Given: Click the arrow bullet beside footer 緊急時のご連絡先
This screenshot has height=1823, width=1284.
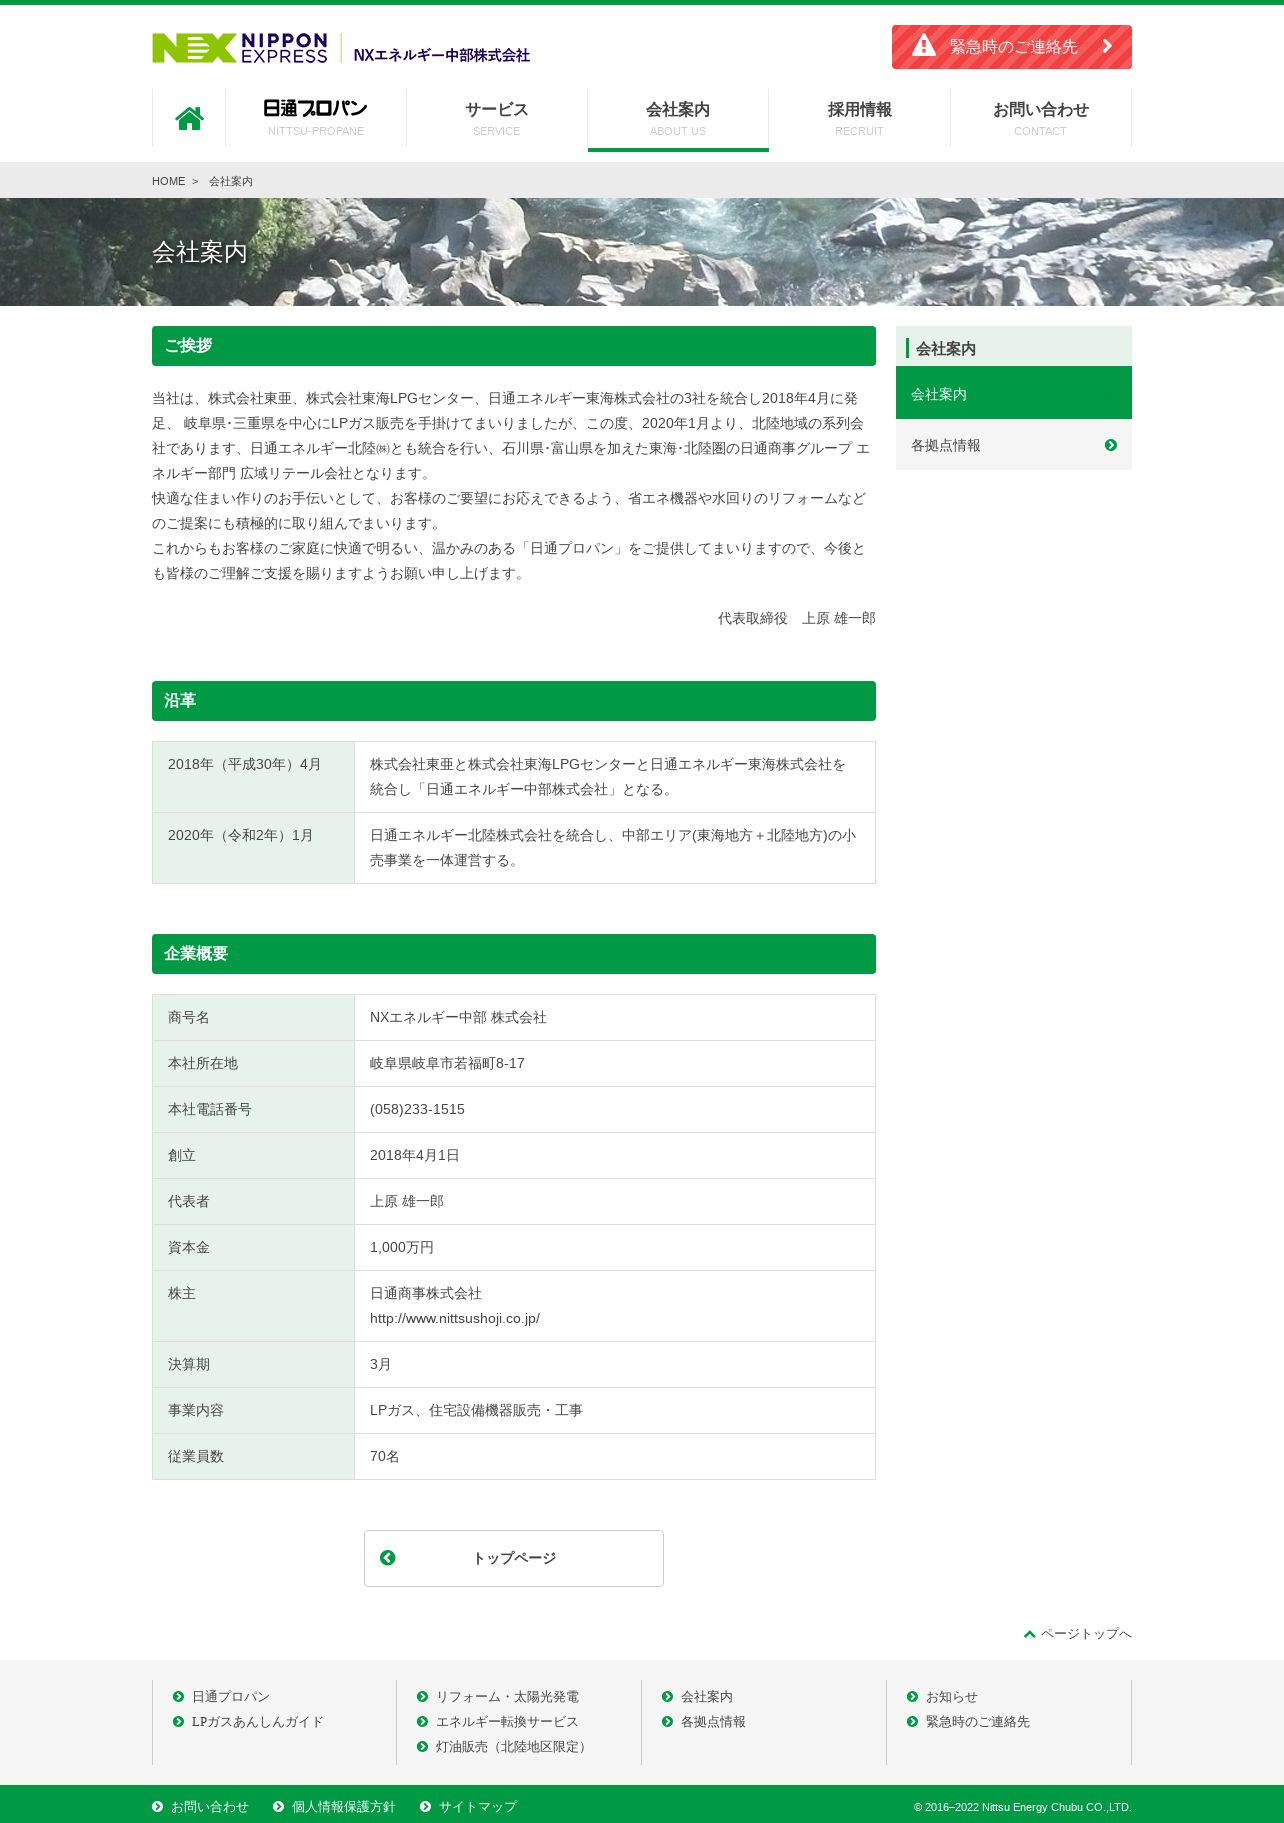Looking at the screenshot, I should point(912,1722).
